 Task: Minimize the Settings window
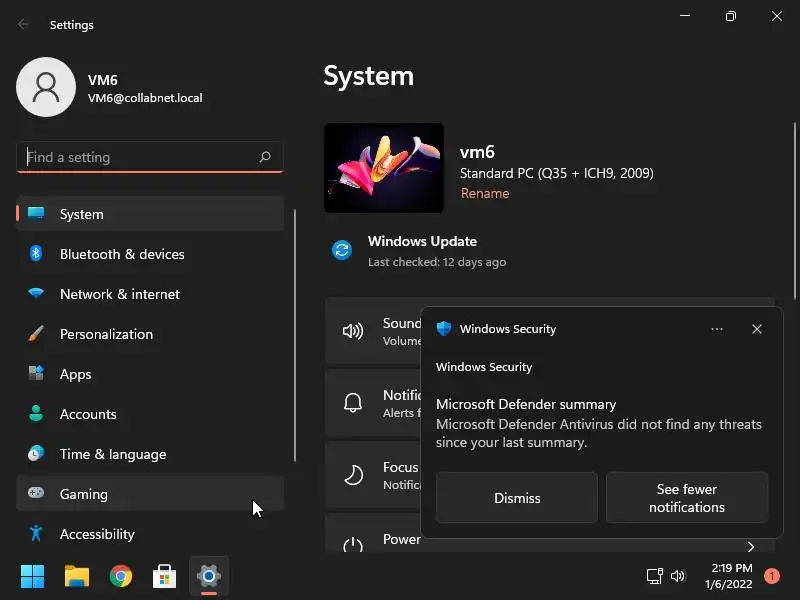(685, 16)
